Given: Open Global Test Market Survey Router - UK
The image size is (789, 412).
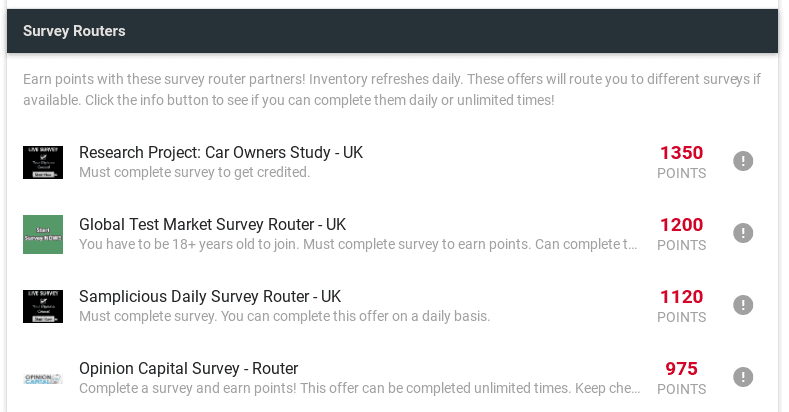Looking at the screenshot, I should [x=212, y=224].
